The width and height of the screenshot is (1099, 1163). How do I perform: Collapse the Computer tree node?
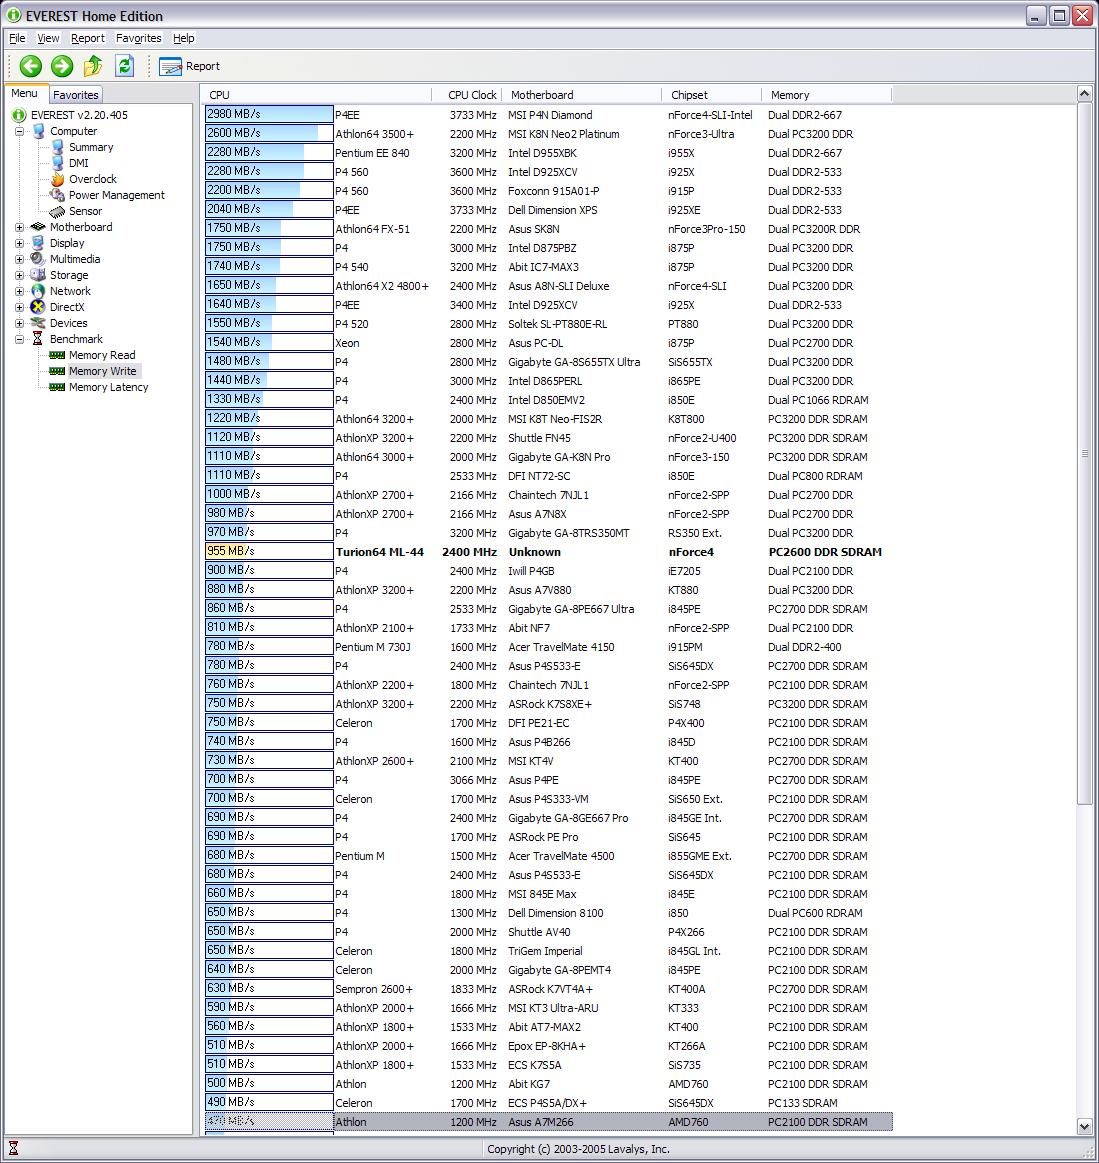point(19,131)
